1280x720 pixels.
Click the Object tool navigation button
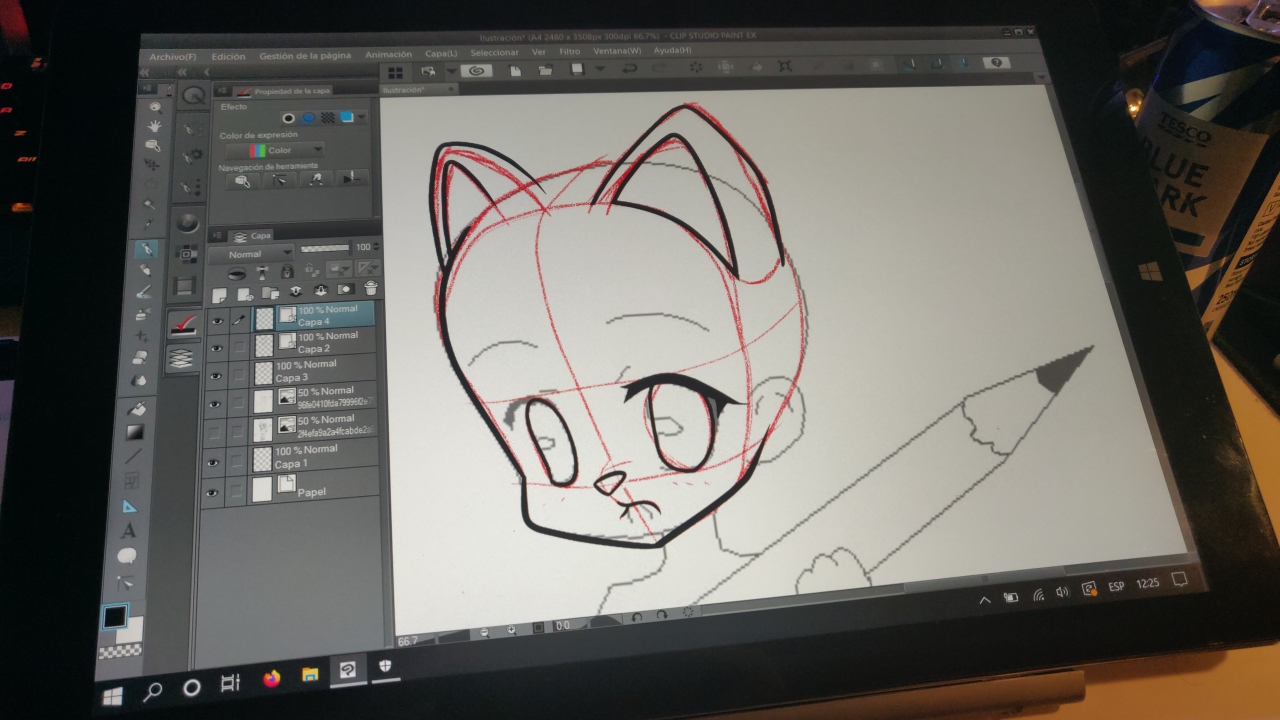pos(241,181)
